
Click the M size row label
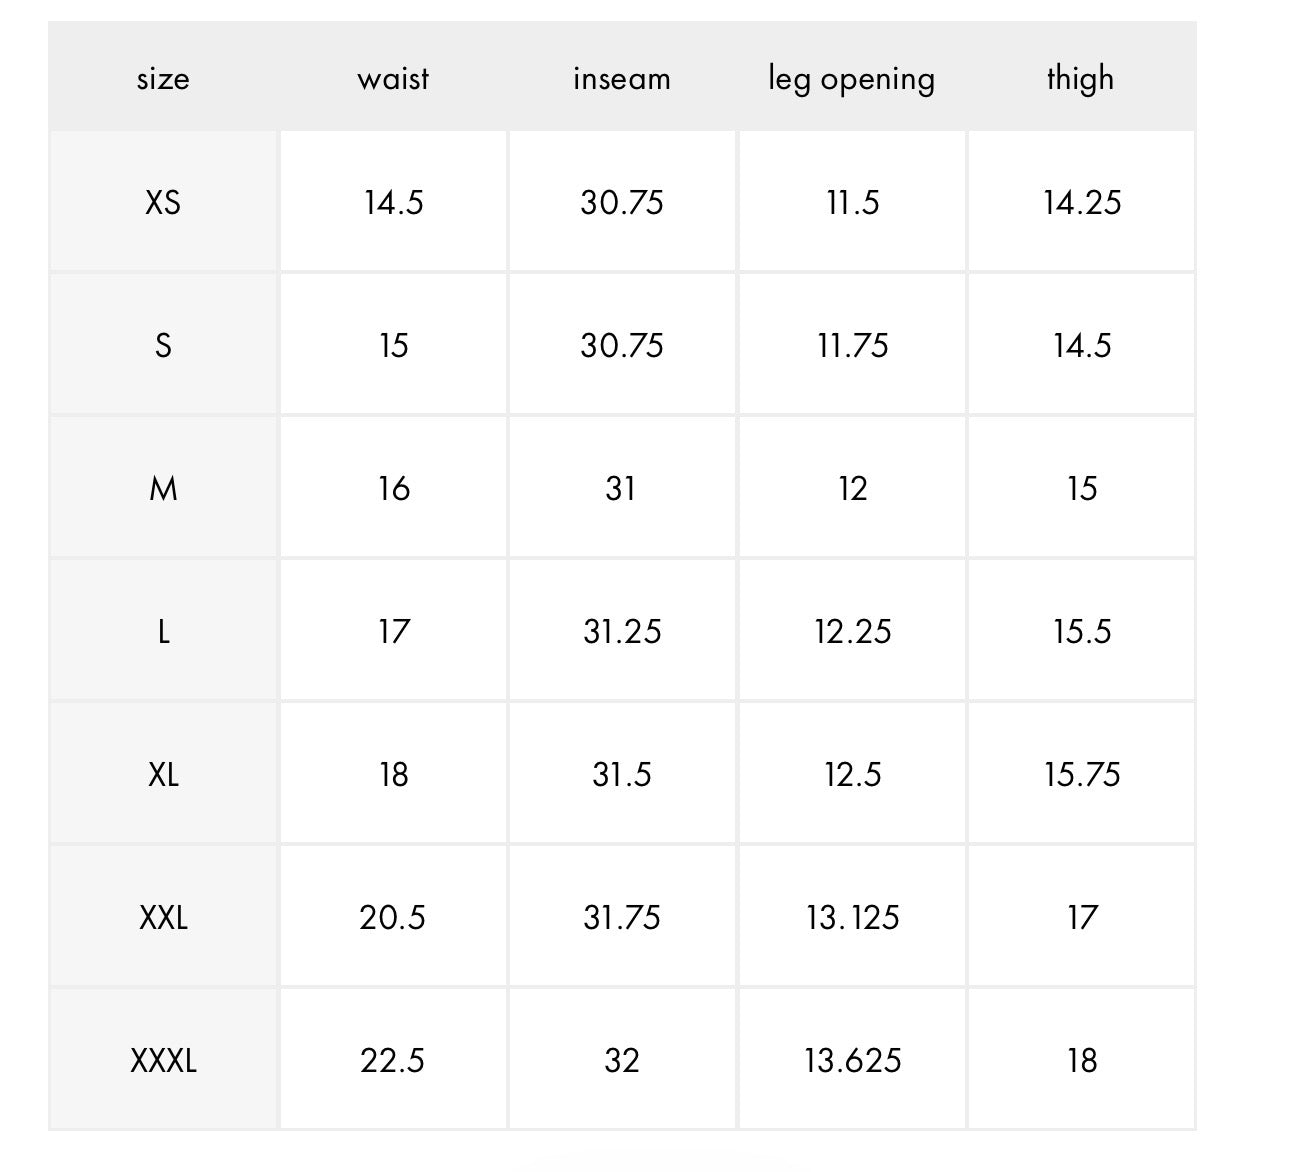[x=163, y=489]
